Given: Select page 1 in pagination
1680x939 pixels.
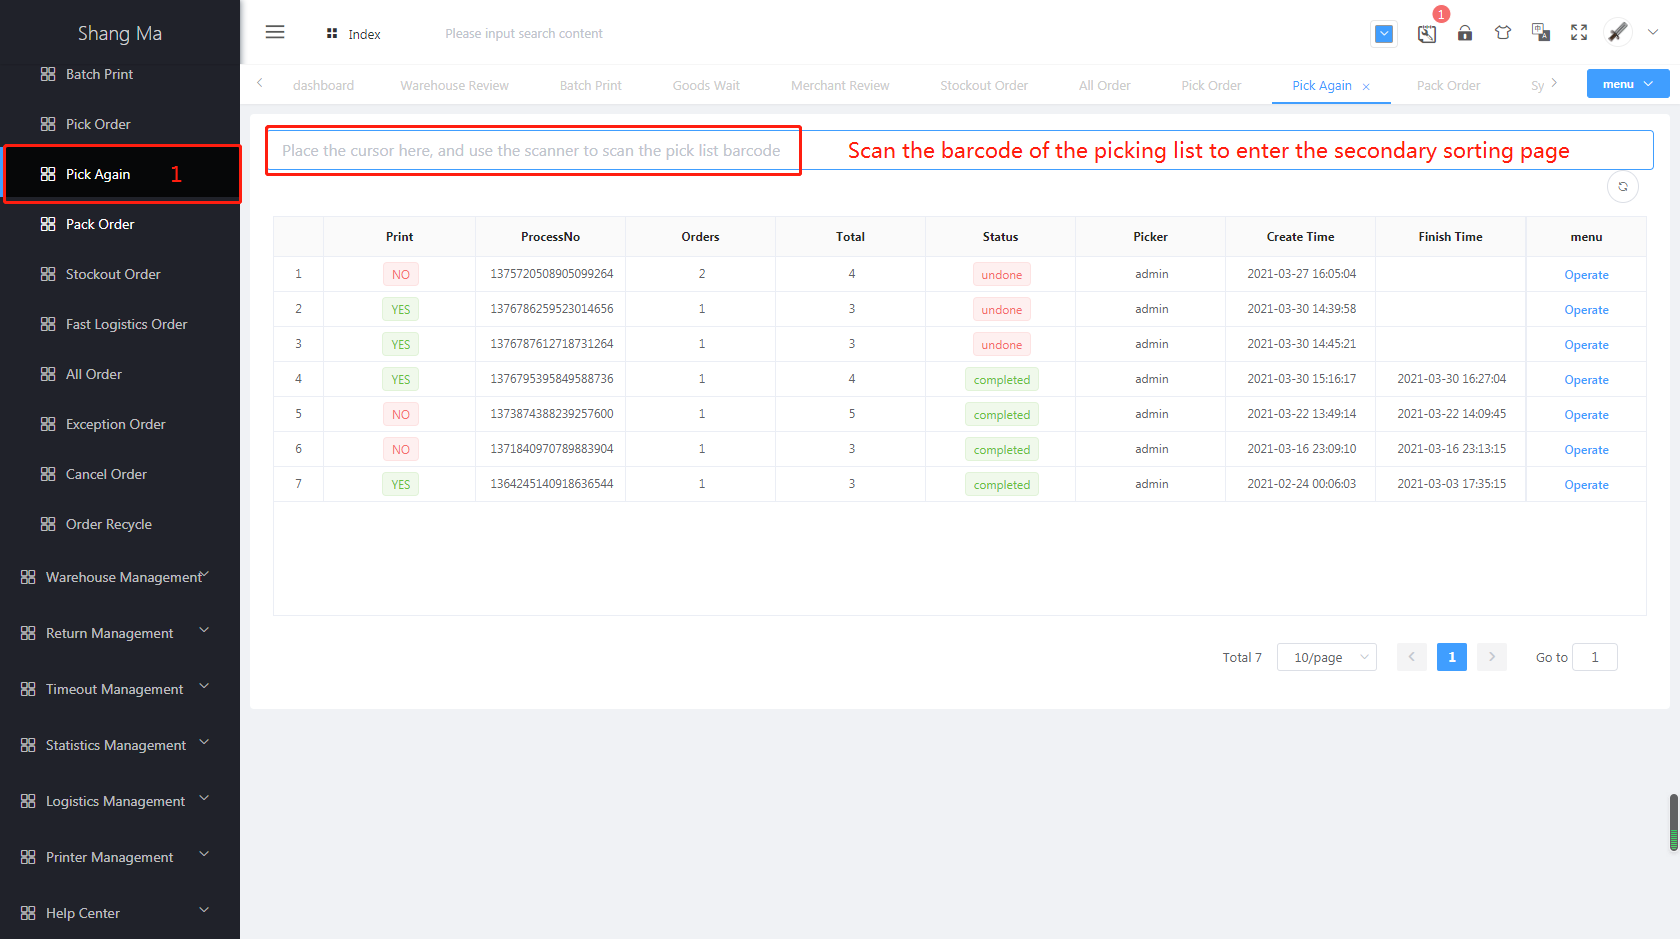Looking at the screenshot, I should click(1451, 657).
